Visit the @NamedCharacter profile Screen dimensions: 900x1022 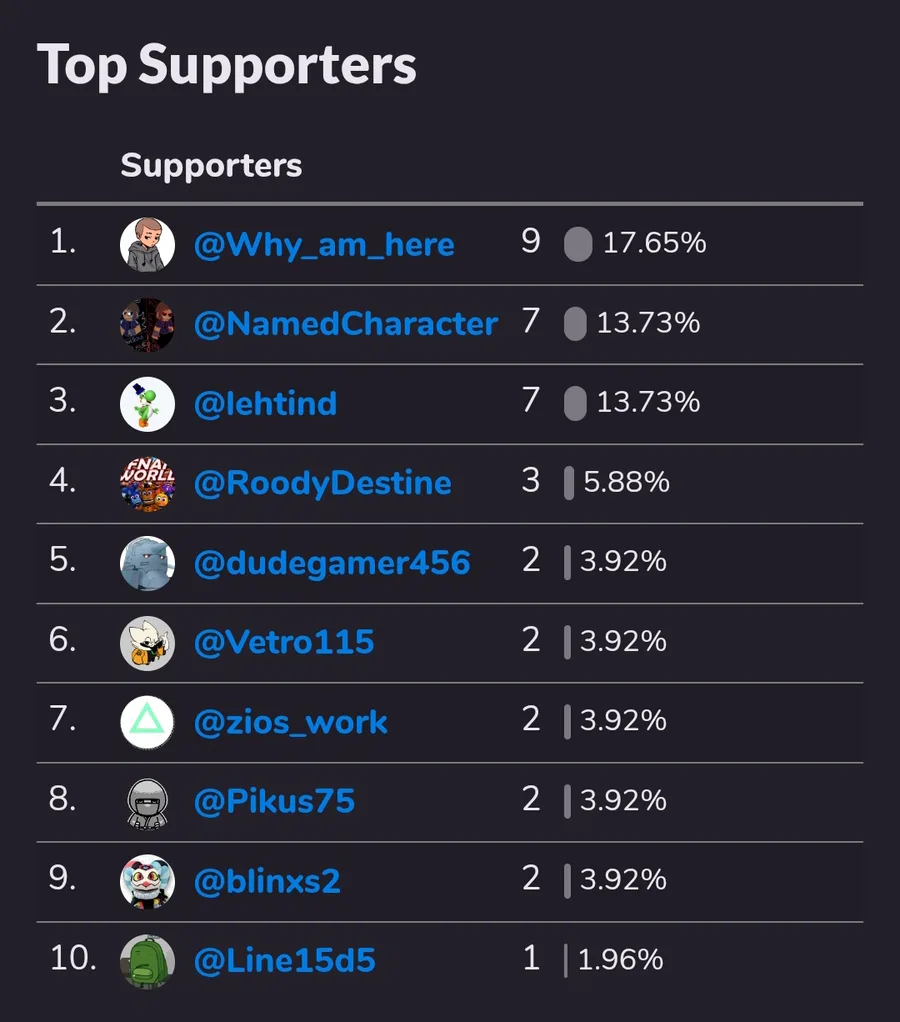point(346,324)
